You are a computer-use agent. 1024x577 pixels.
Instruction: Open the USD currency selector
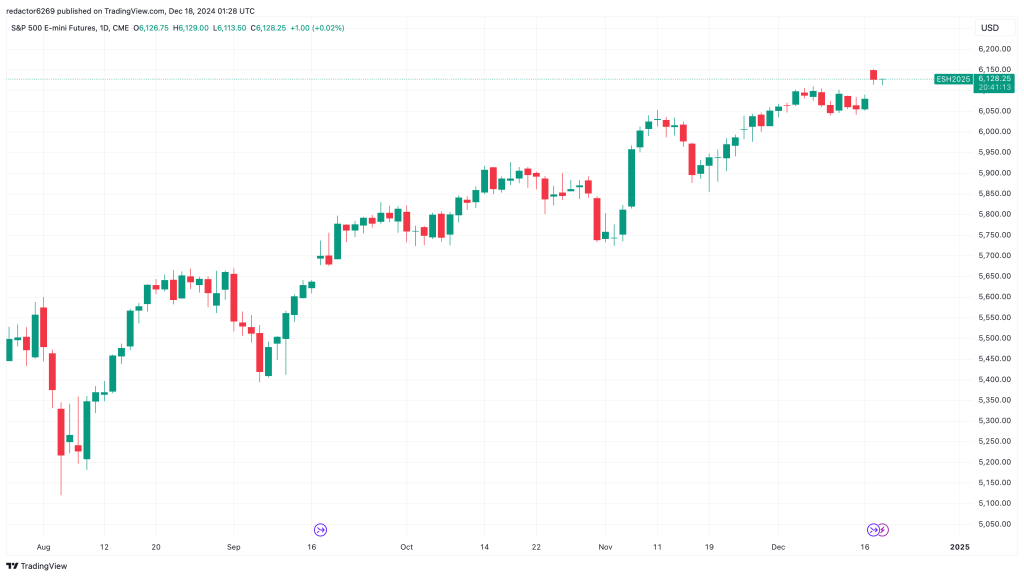[x=990, y=28]
